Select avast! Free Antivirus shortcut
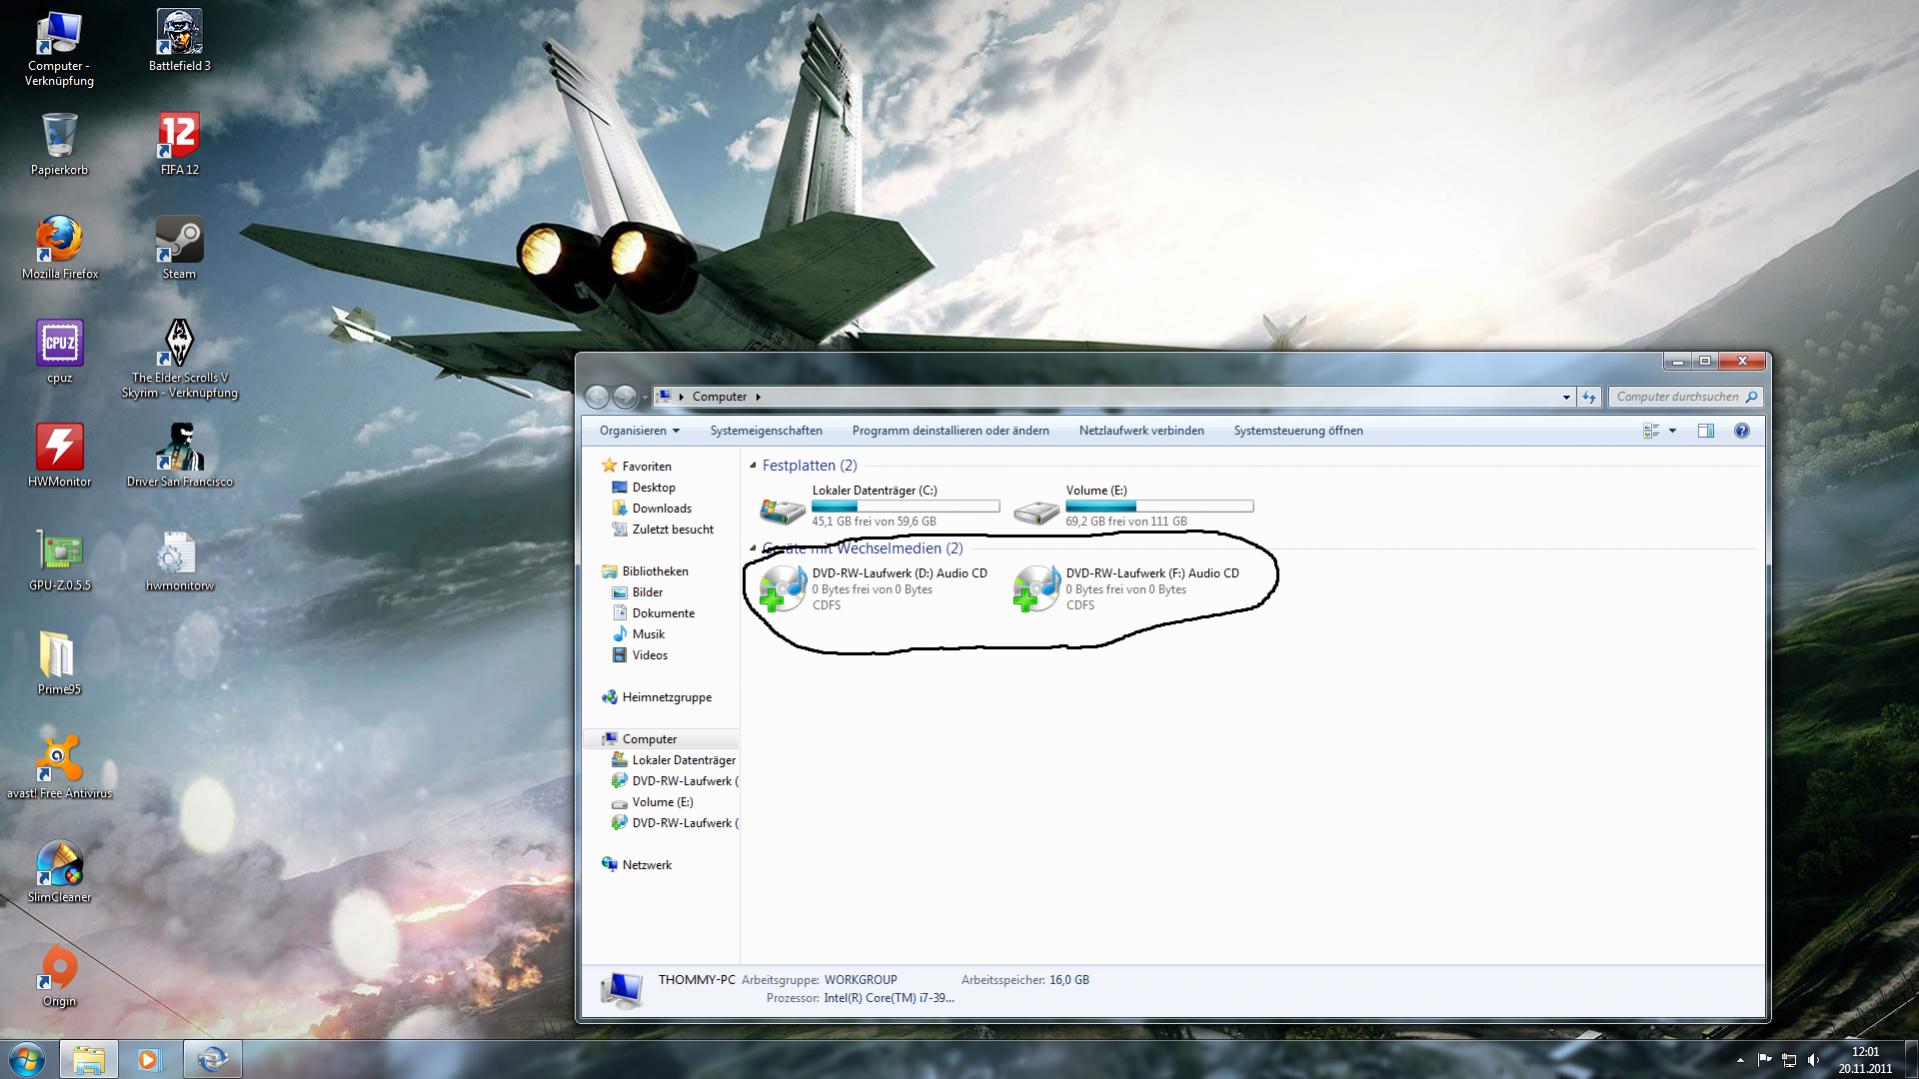The height and width of the screenshot is (1079, 1919). [x=59, y=769]
